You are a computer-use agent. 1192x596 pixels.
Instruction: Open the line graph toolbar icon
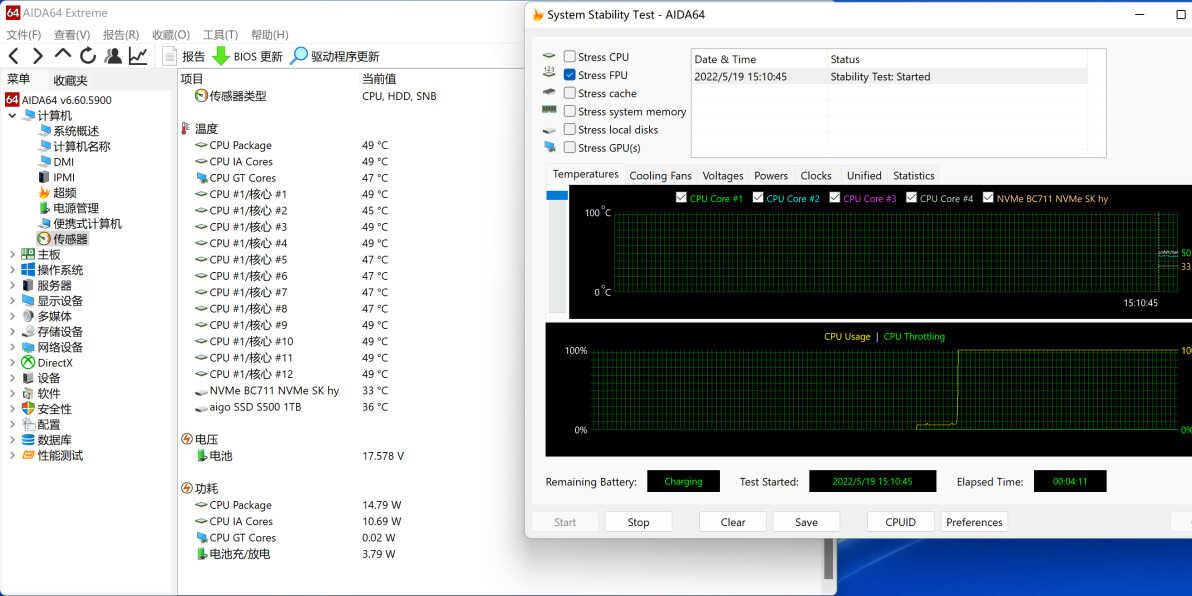click(x=138, y=55)
